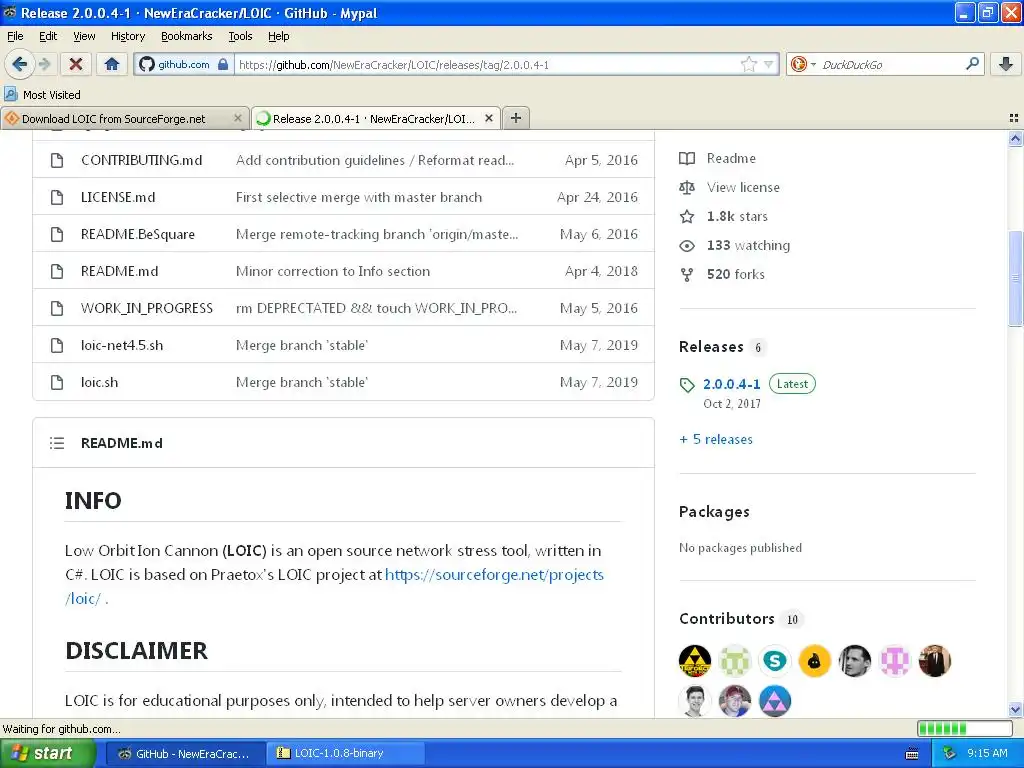Viewport: 1024px width, 768px height.
Task: Open the History menu
Action: (x=127, y=36)
